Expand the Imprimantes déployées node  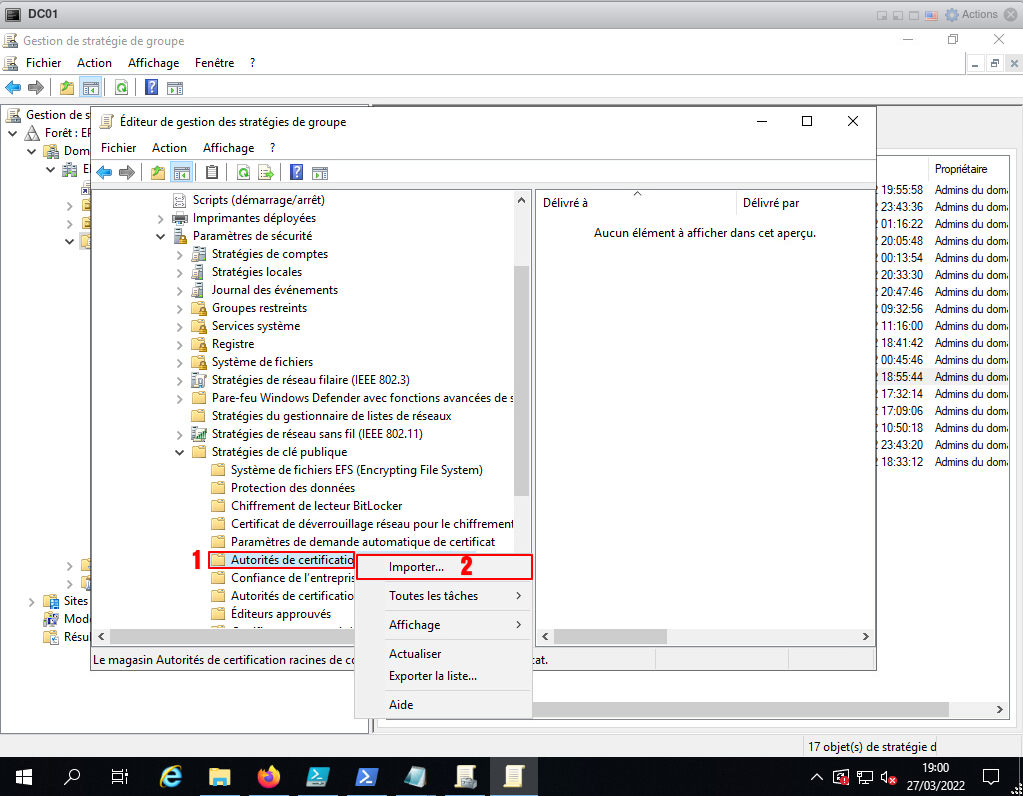click(x=161, y=218)
